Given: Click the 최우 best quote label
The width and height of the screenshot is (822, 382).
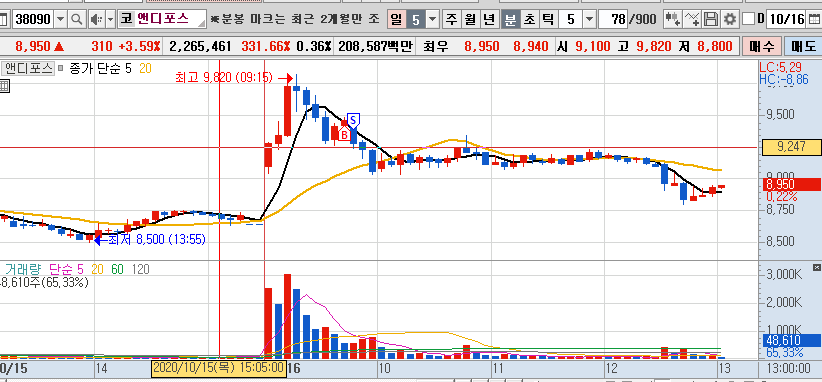Looking at the screenshot, I should coord(437,46).
